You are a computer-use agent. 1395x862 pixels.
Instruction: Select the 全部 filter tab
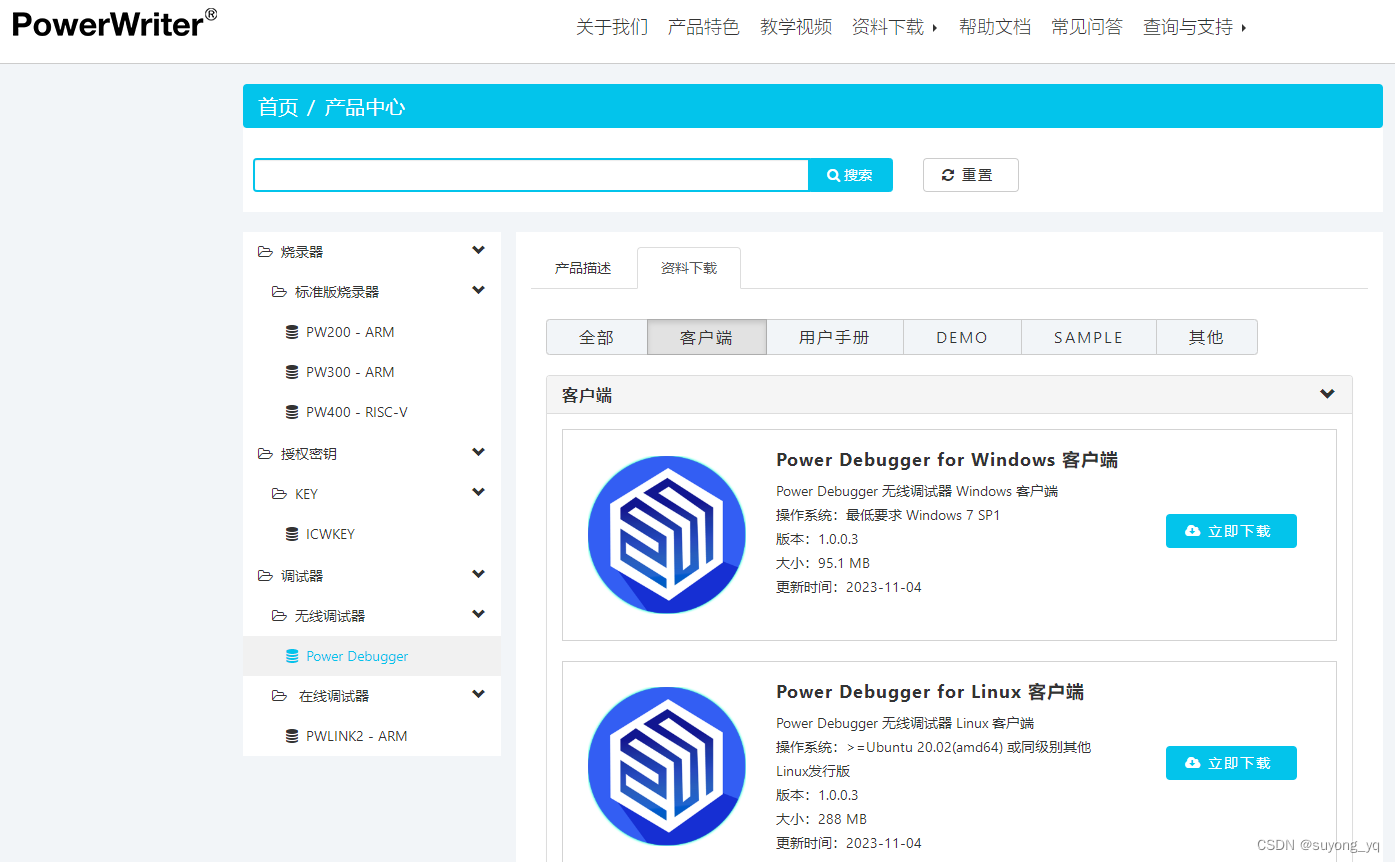[597, 338]
